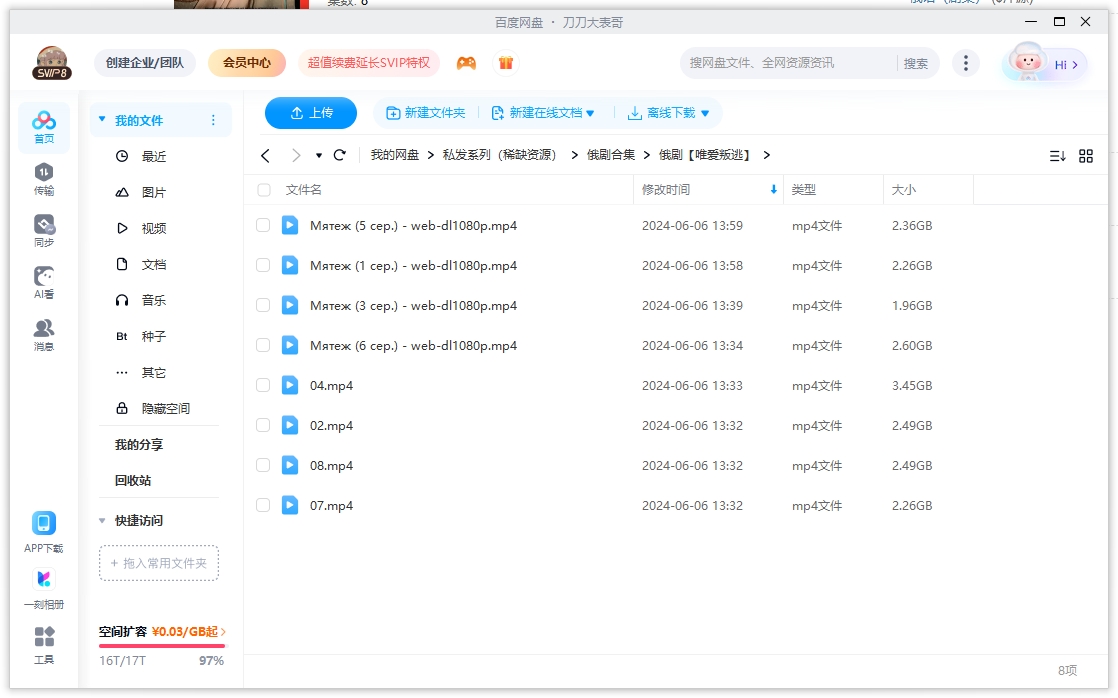Click video icon of 04.mp4
Image resolution: width=1118 pixels, height=698 pixels.
click(289, 385)
